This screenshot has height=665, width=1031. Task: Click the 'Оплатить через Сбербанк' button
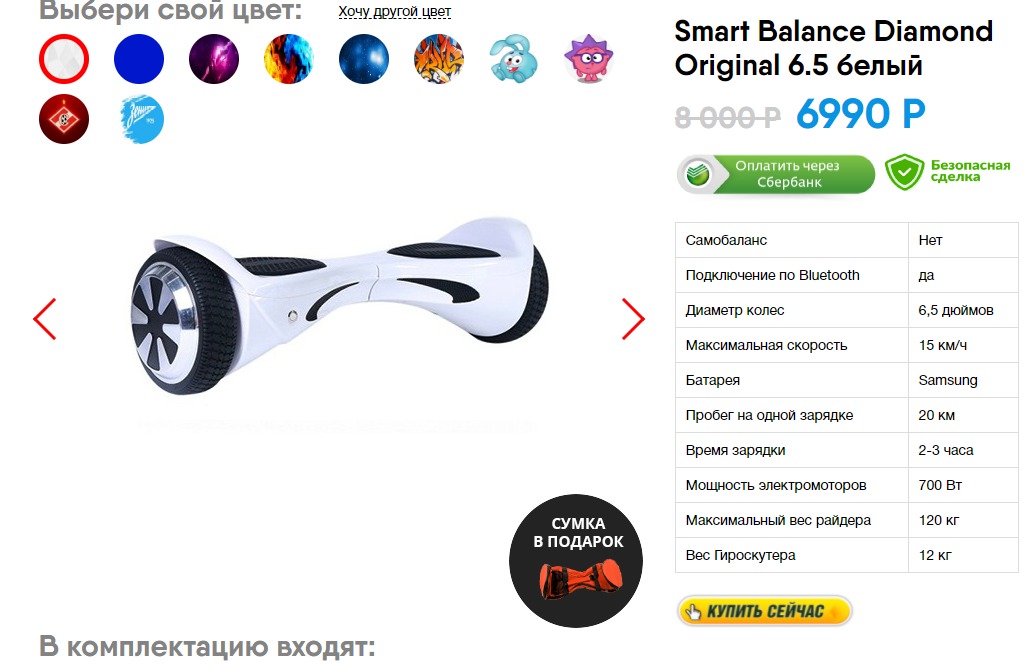point(776,174)
